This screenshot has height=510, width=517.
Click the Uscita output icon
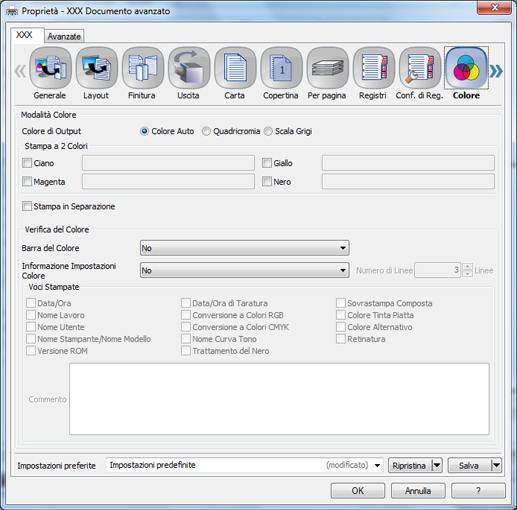(x=189, y=69)
